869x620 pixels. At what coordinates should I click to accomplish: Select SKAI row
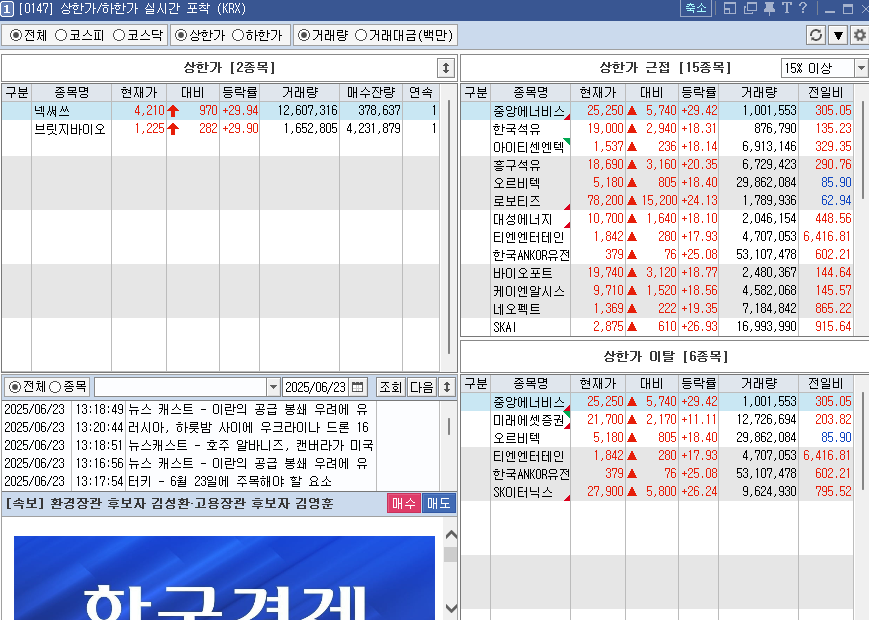pyautogui.click(x=657, y=327)
